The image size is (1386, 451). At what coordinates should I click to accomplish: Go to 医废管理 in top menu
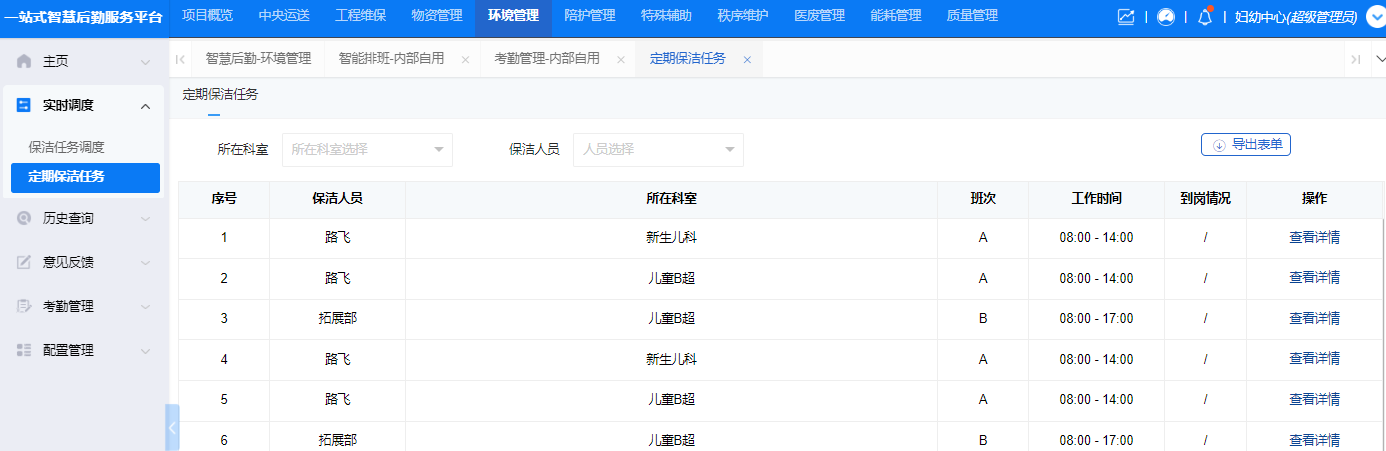coord(819,16)
